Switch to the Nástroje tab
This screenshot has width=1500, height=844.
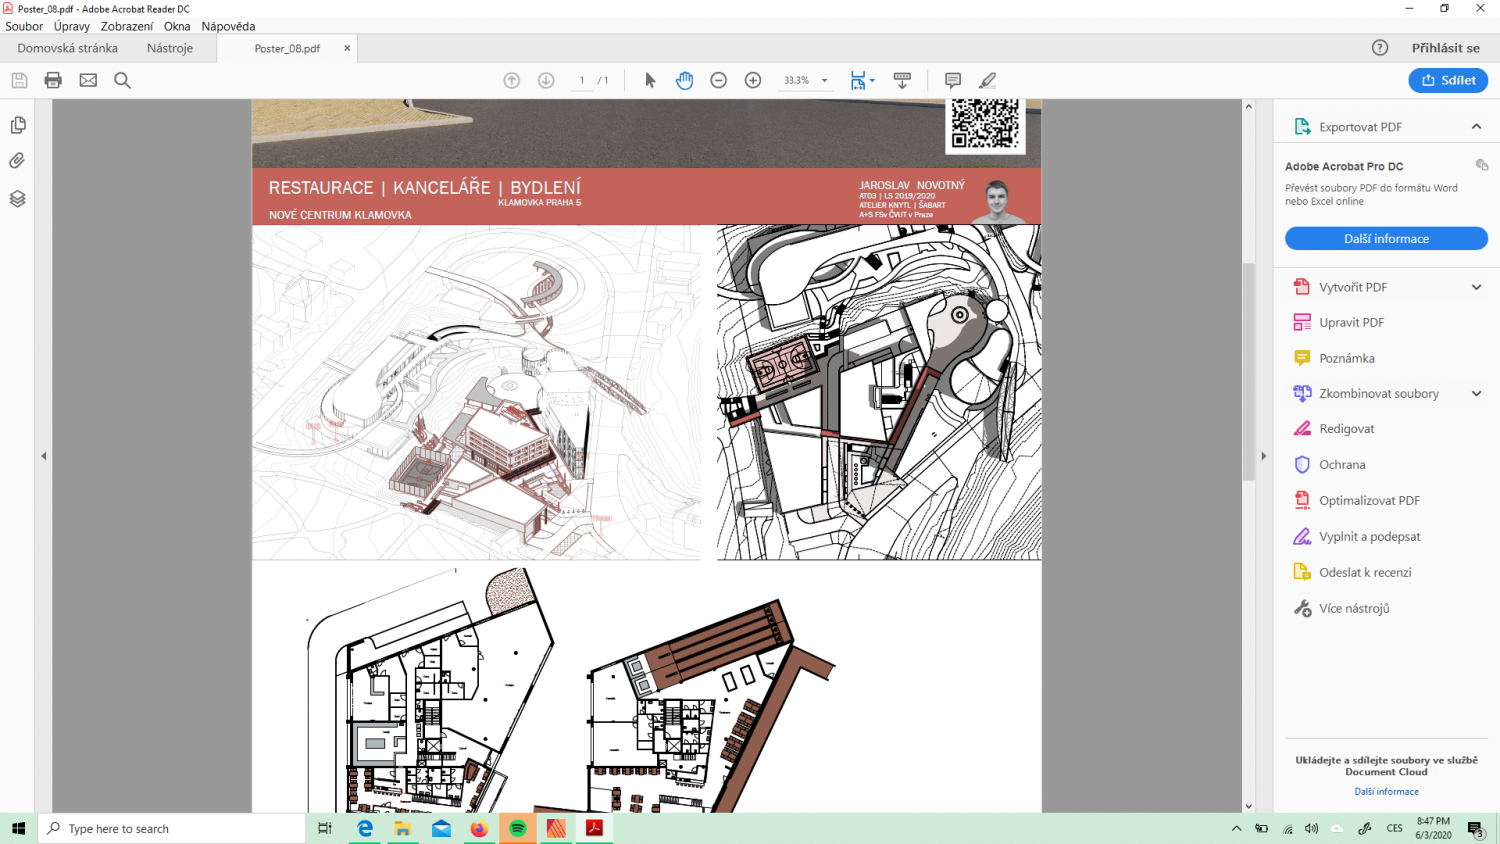pos(170,48)
